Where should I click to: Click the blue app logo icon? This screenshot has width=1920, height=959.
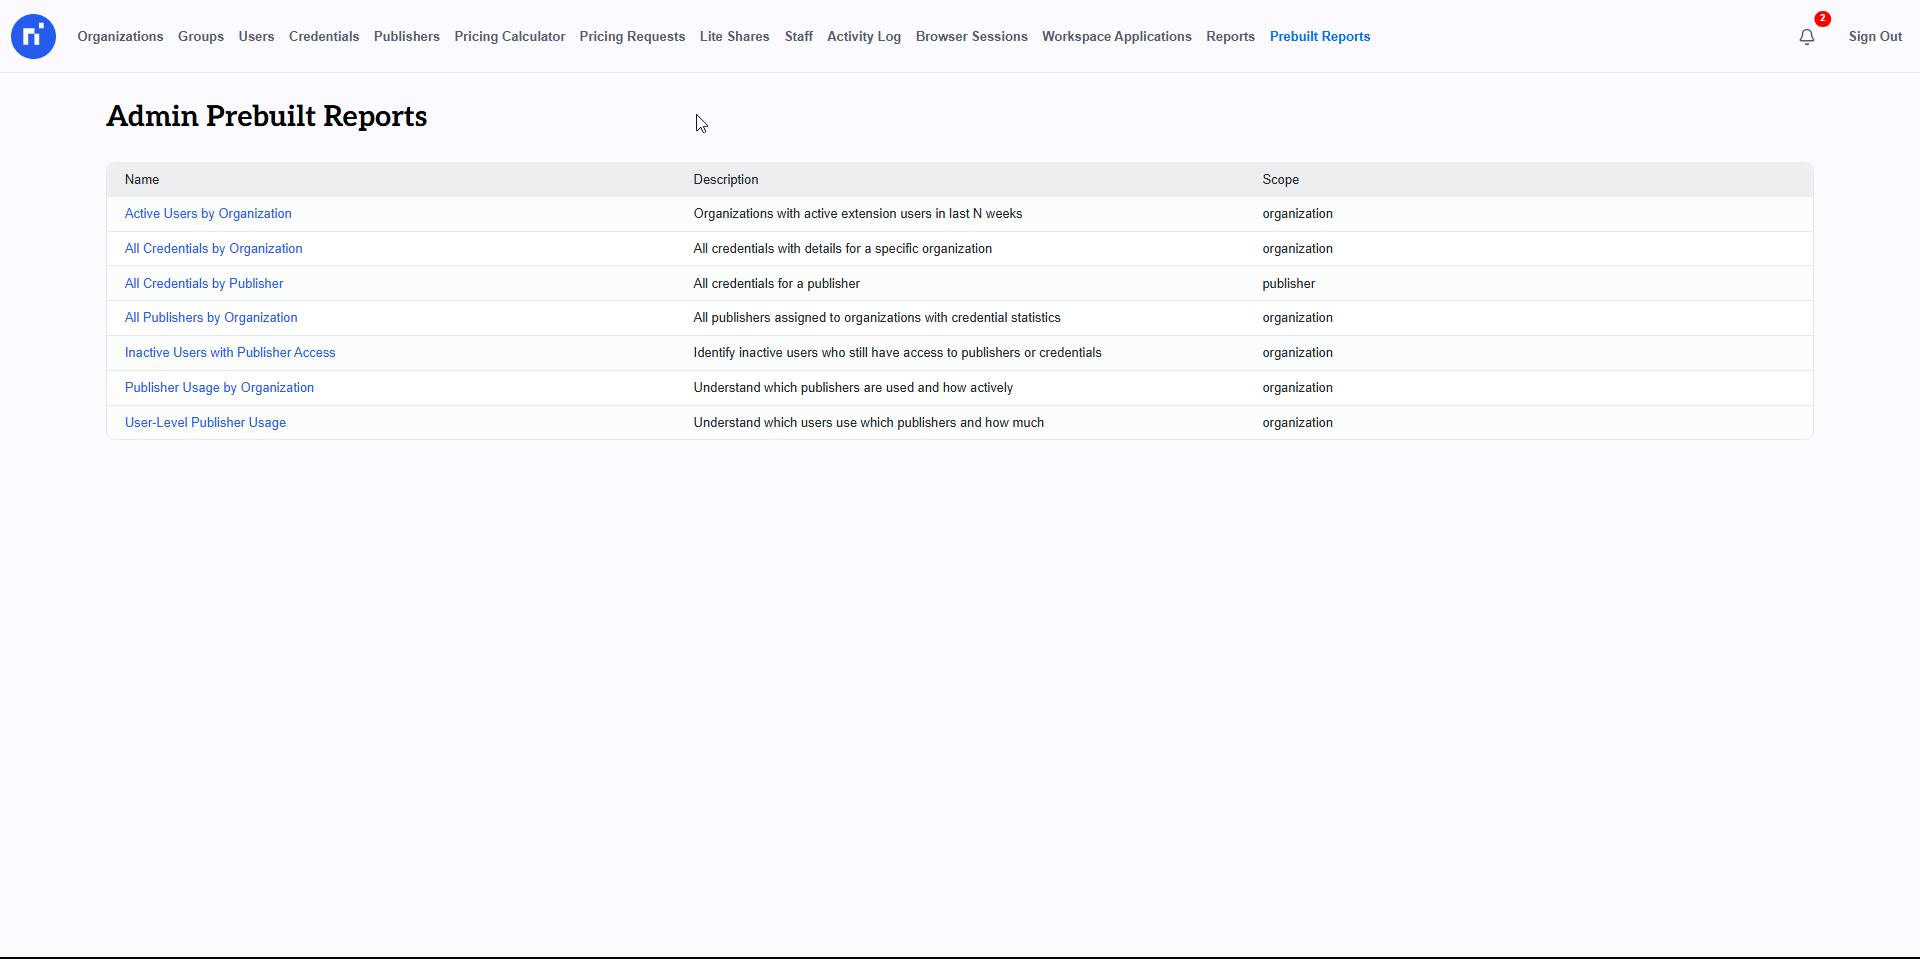pyautogui.click(x=33, y=36)
